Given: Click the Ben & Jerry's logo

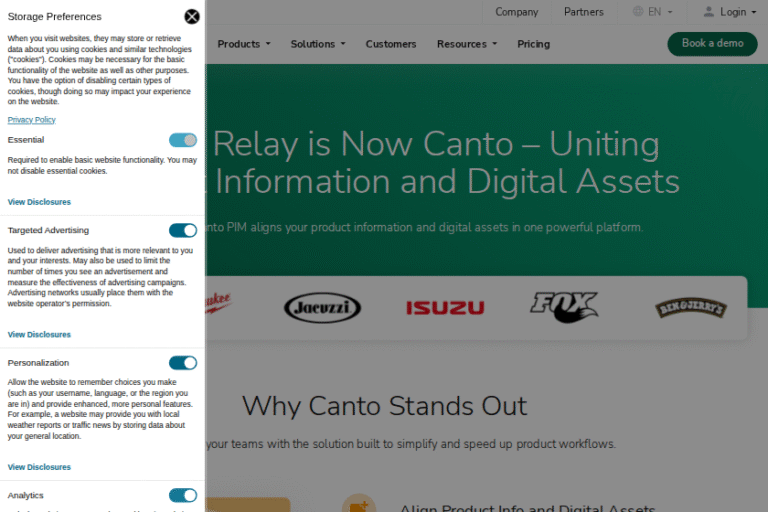Looking at the screenshot, I should click(690, 307).
